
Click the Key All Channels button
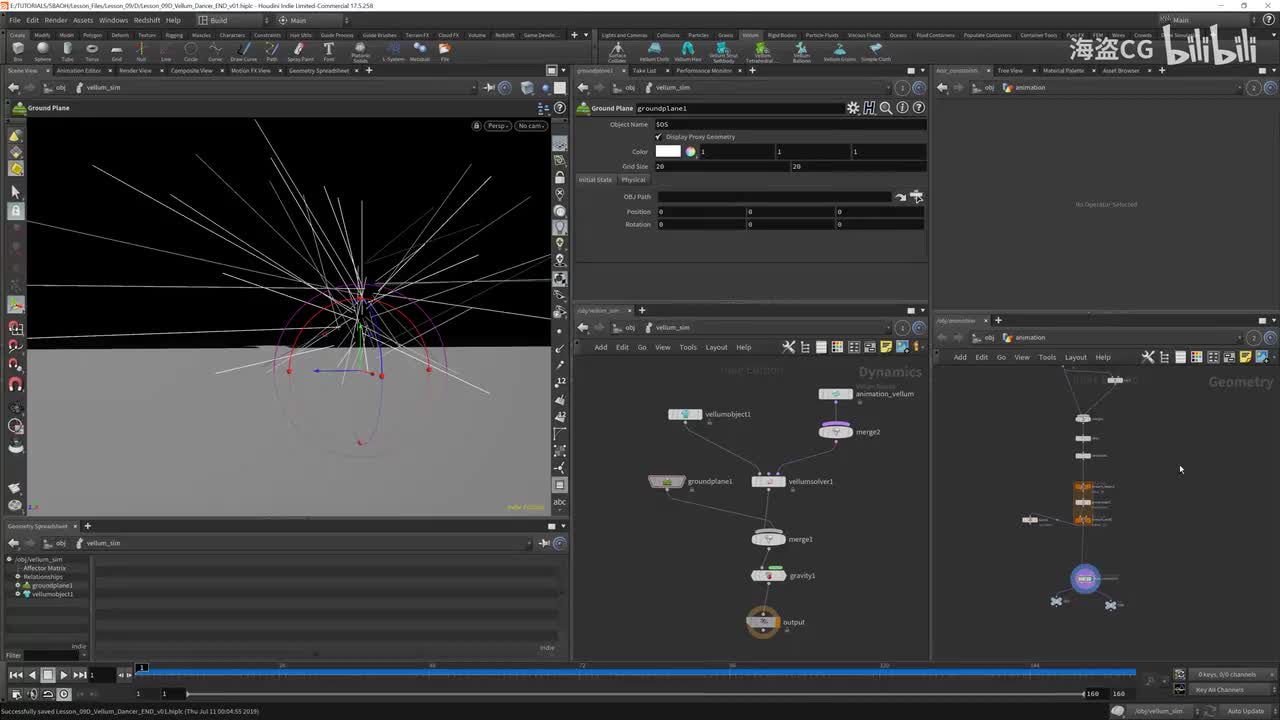coord(1219,690)
